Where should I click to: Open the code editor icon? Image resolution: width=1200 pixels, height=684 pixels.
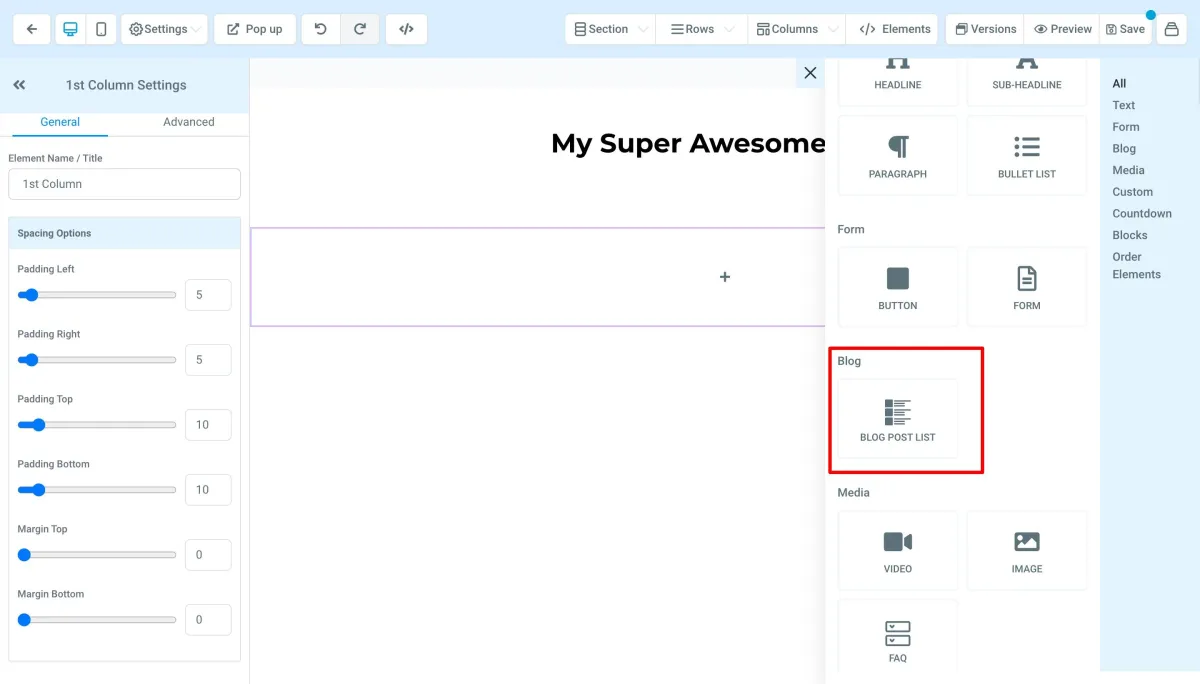coord(406,29)
